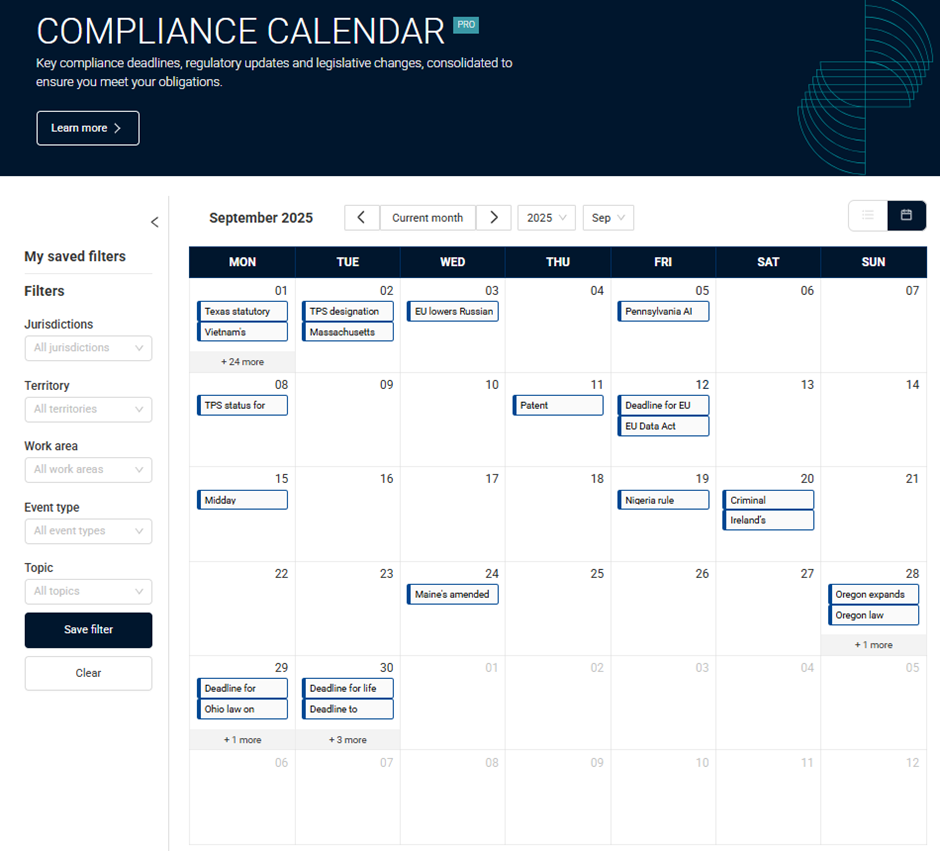This screenshot has width=940, height=851.
Task: Expand the All territories dropdown
Action: click(88, 409)
